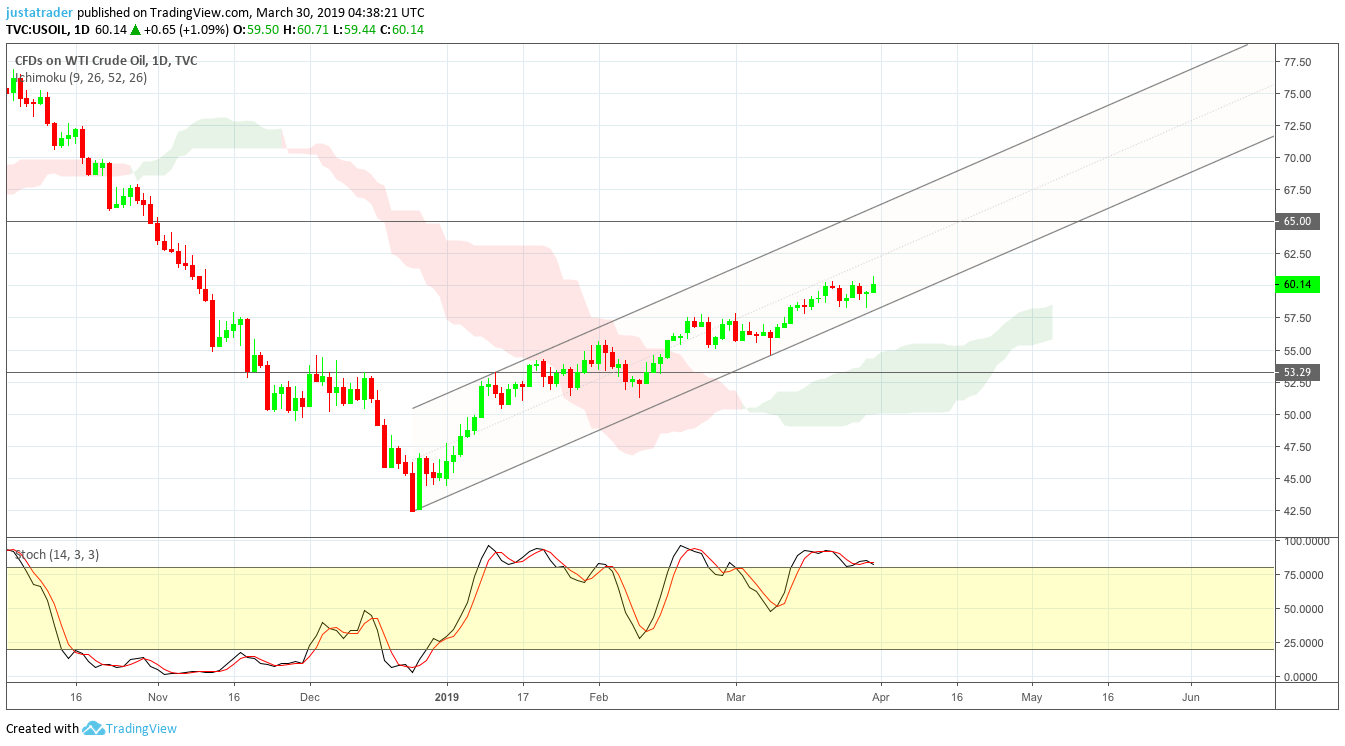The image size is (1345, 746).
Task: Click the 70.00 price scale label
Action: point(1297,158)
